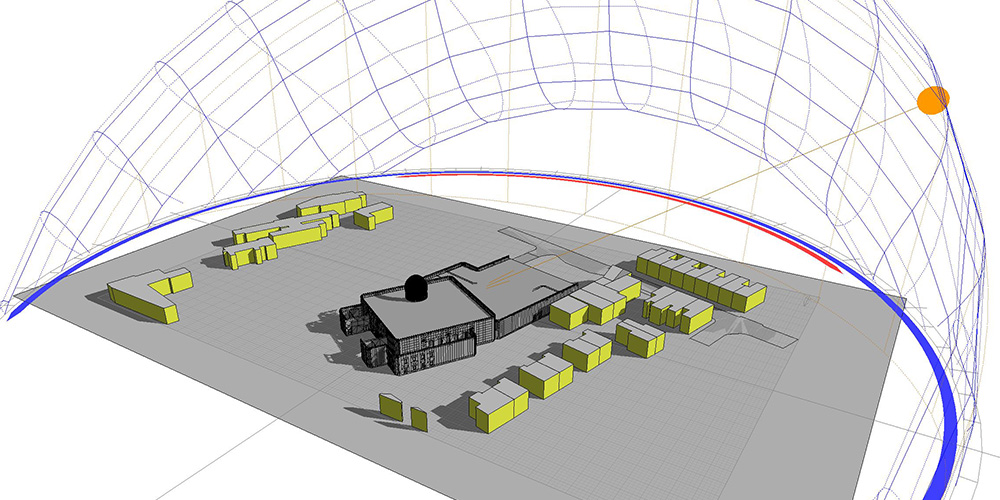1000x500 pixels.
Task: Pick the leftmost small yellow block at front
Action: coord(390,405)
